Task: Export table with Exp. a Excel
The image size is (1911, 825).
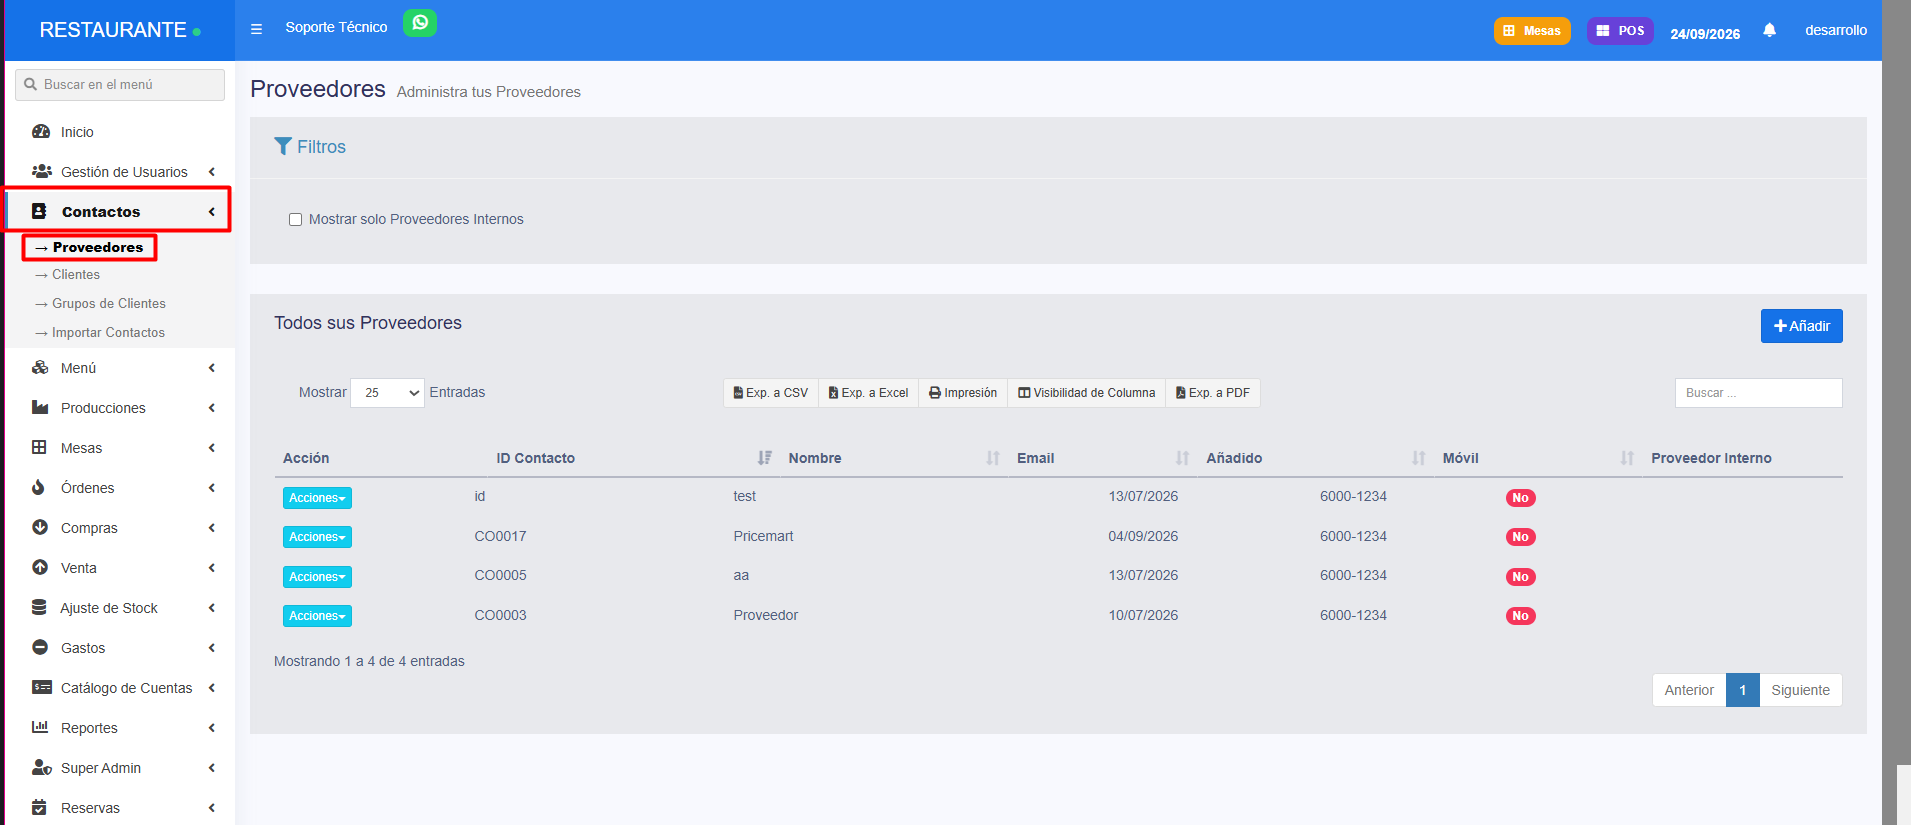Action: tap(869, 393)
